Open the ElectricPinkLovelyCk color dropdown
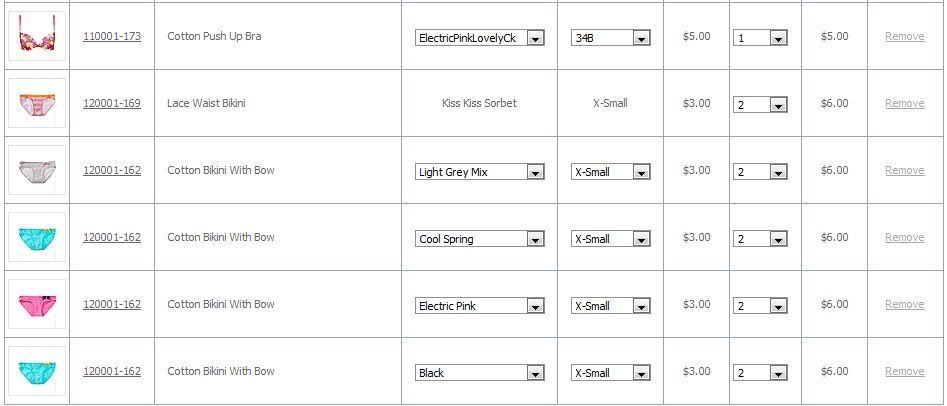947x406 pixels. click(x=480, y=38)
